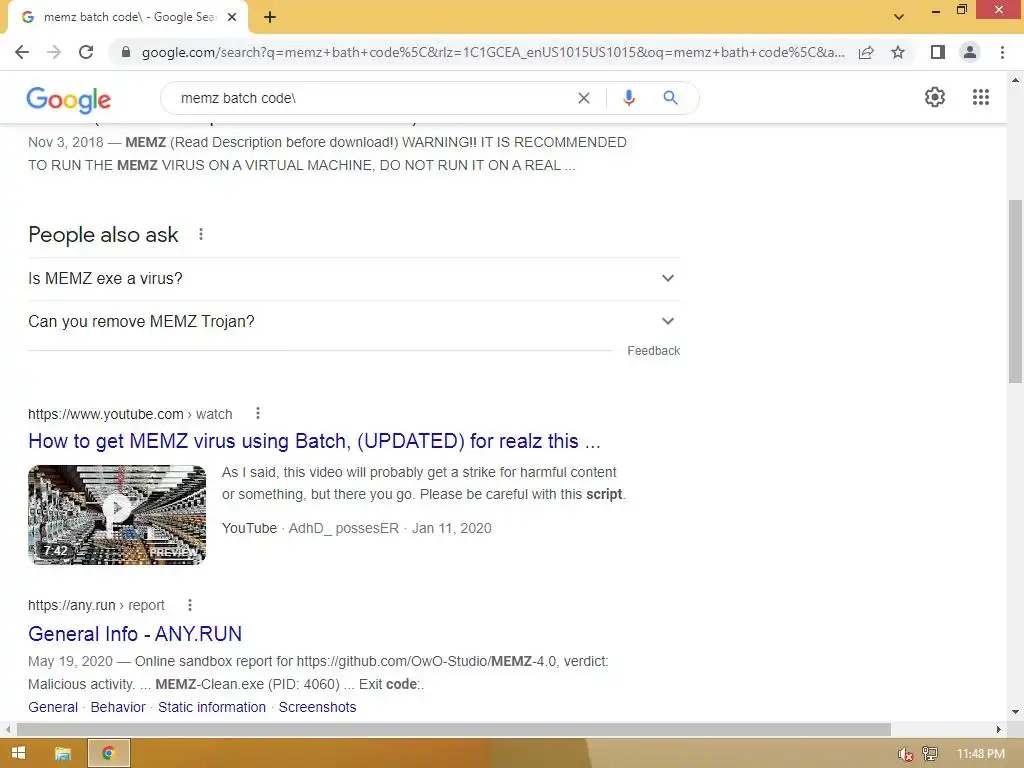Select the memz batch code Google Search tab
The width and height of the screenshot is (1024, 768).
click(x=128, y=18)
